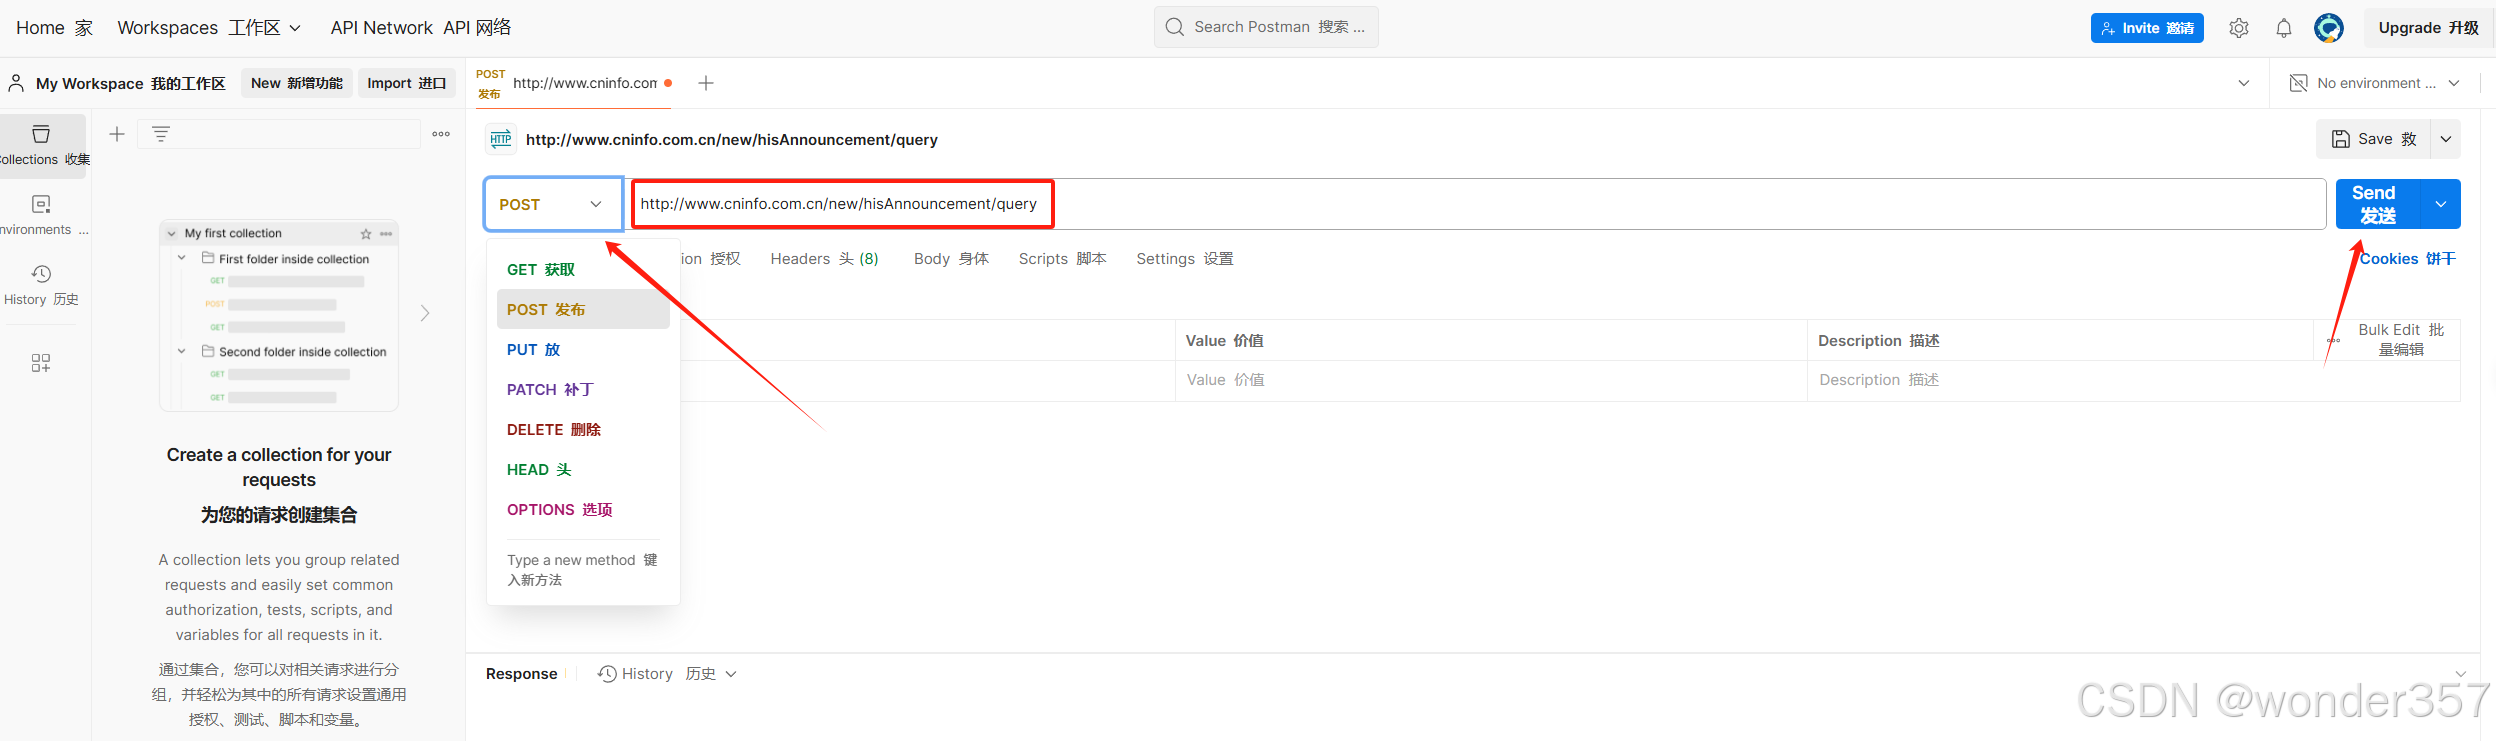Open the configure workspace sidebar grid icon
Viewport: 2496px width, 741px height.
point(41,363)
